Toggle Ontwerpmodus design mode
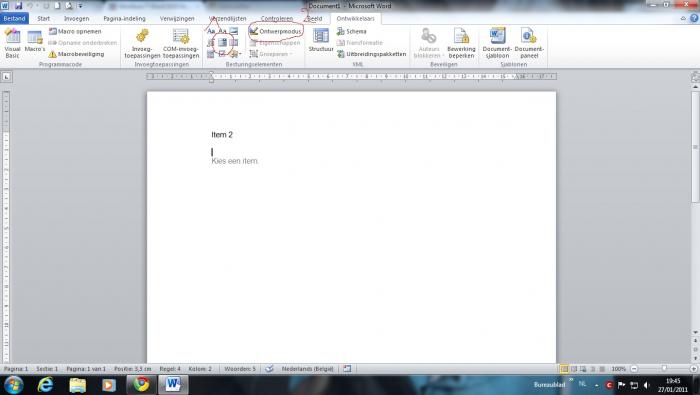This screenshot has width=700, height=395. click(x=275, y=32)
